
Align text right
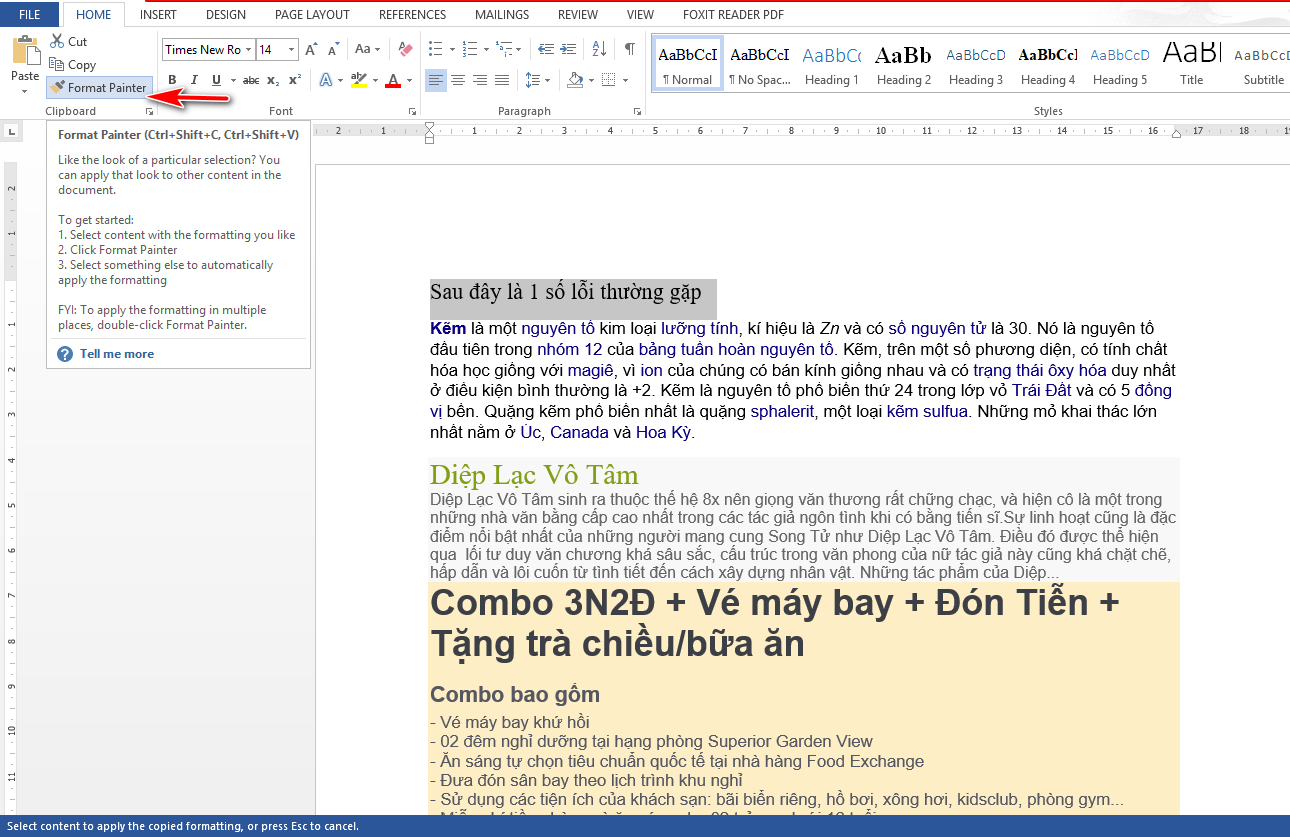[x=480, y=80]
